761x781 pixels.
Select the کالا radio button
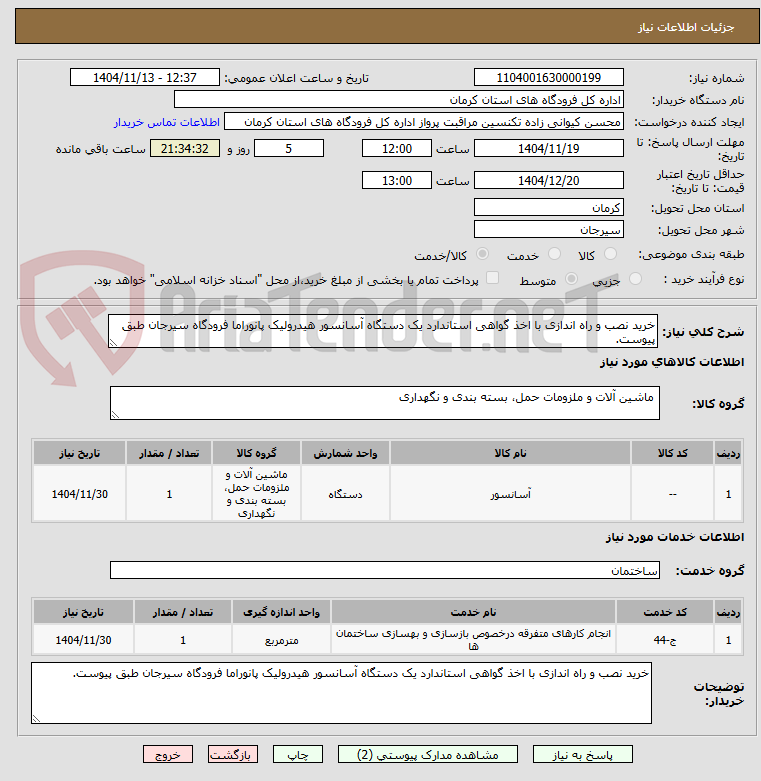(x=610, y=254)
